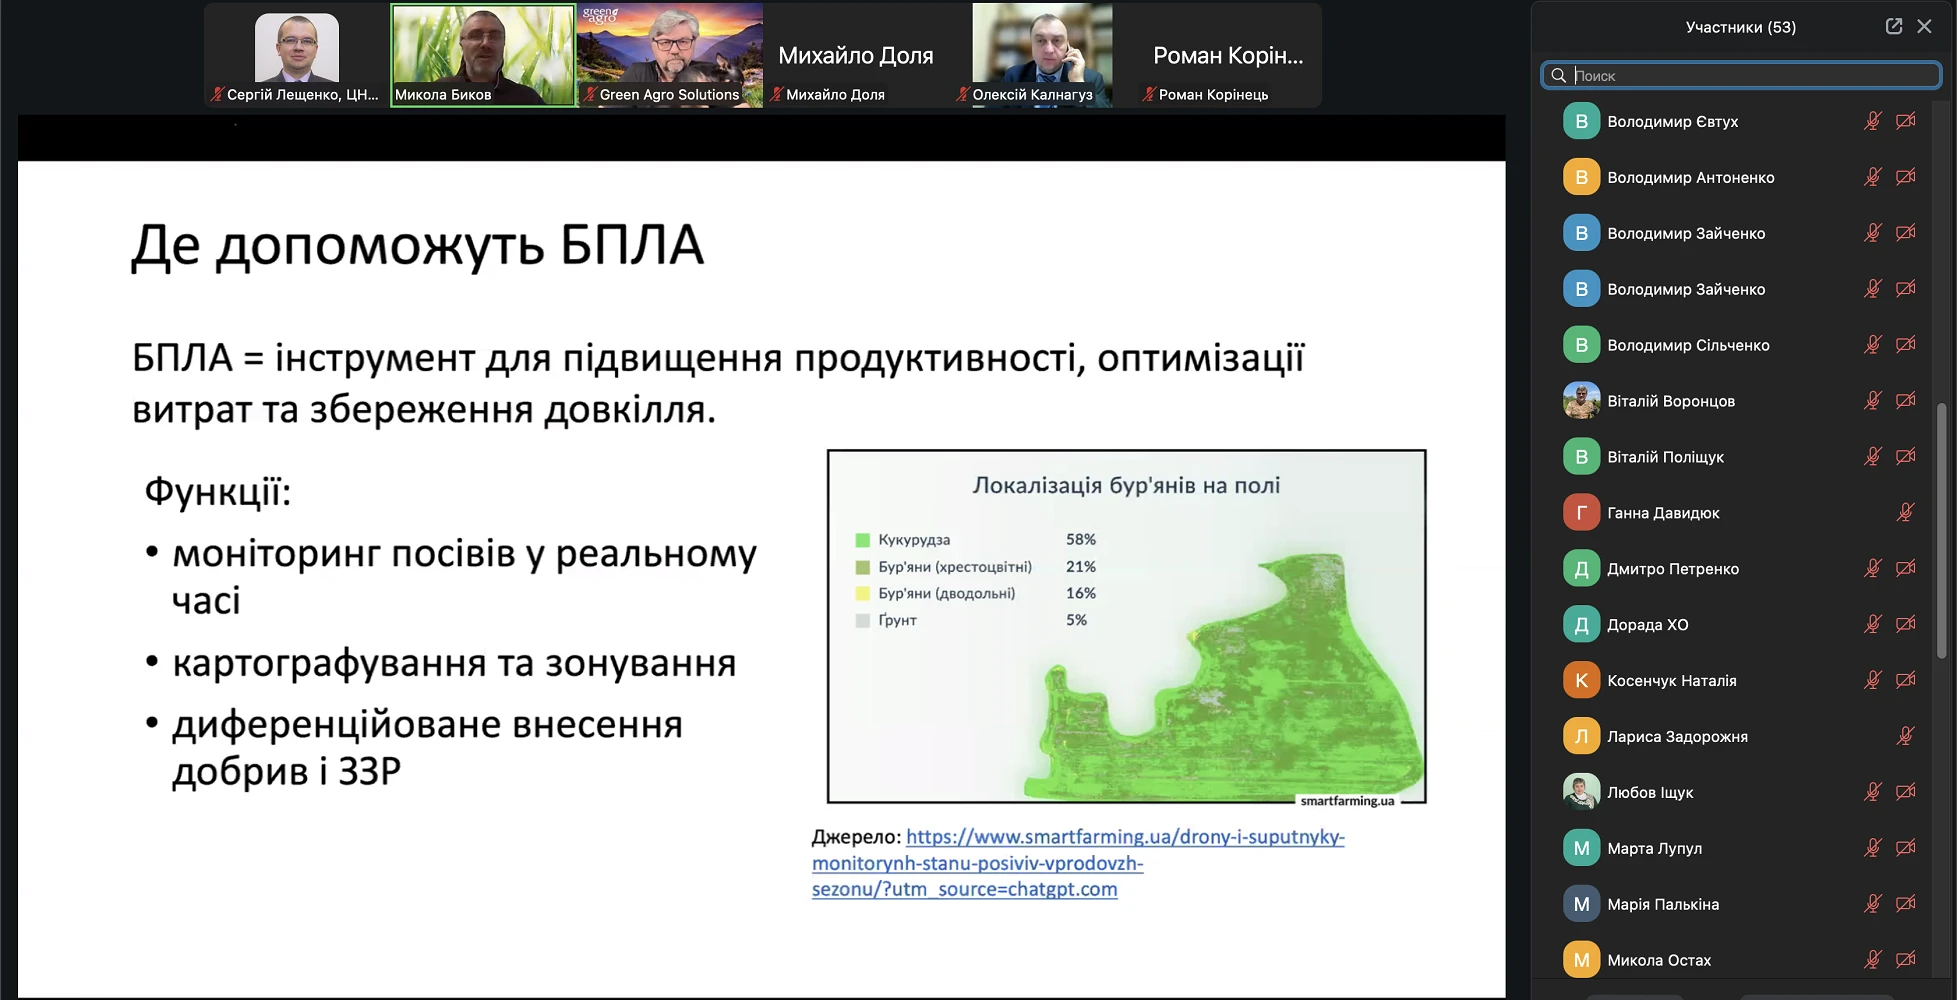Click Любов Іщук avatar in participants
This screenshot has height=1000, width=1957.
coord(1581,792)
